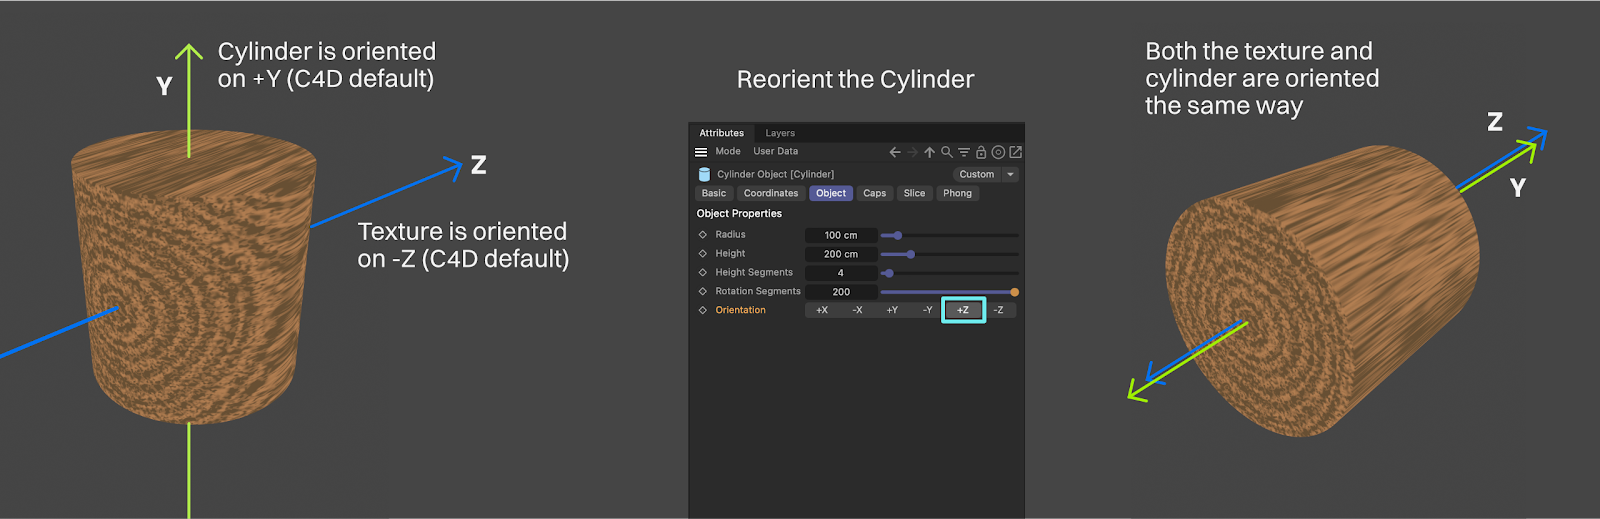Toggle the Orientation keyframe diamond
Viewport: 1600px width, 519px height.
pyautogui.click(x=703, y=310)
